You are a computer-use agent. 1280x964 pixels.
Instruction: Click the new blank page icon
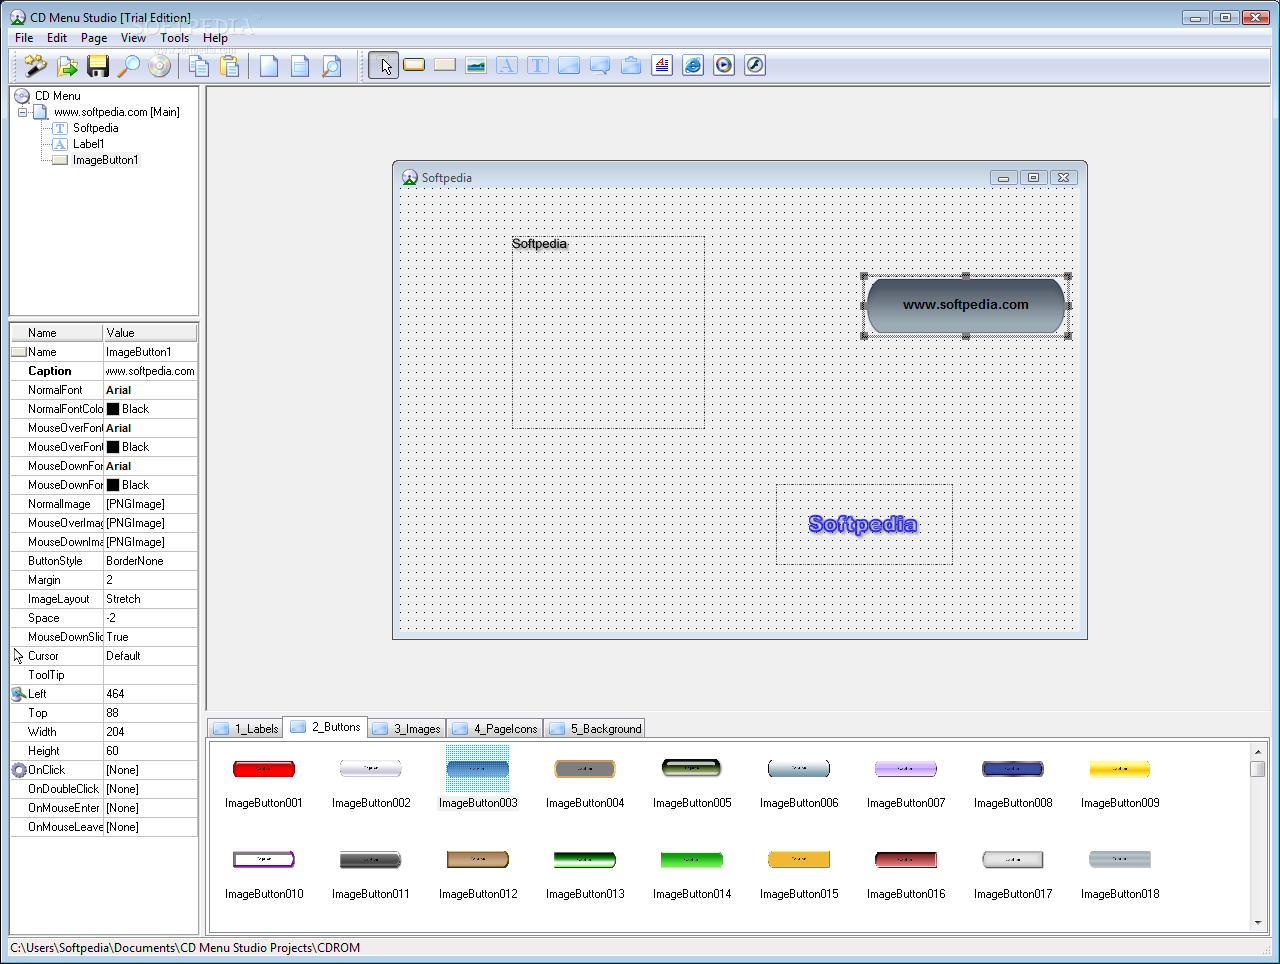[269, 66]
